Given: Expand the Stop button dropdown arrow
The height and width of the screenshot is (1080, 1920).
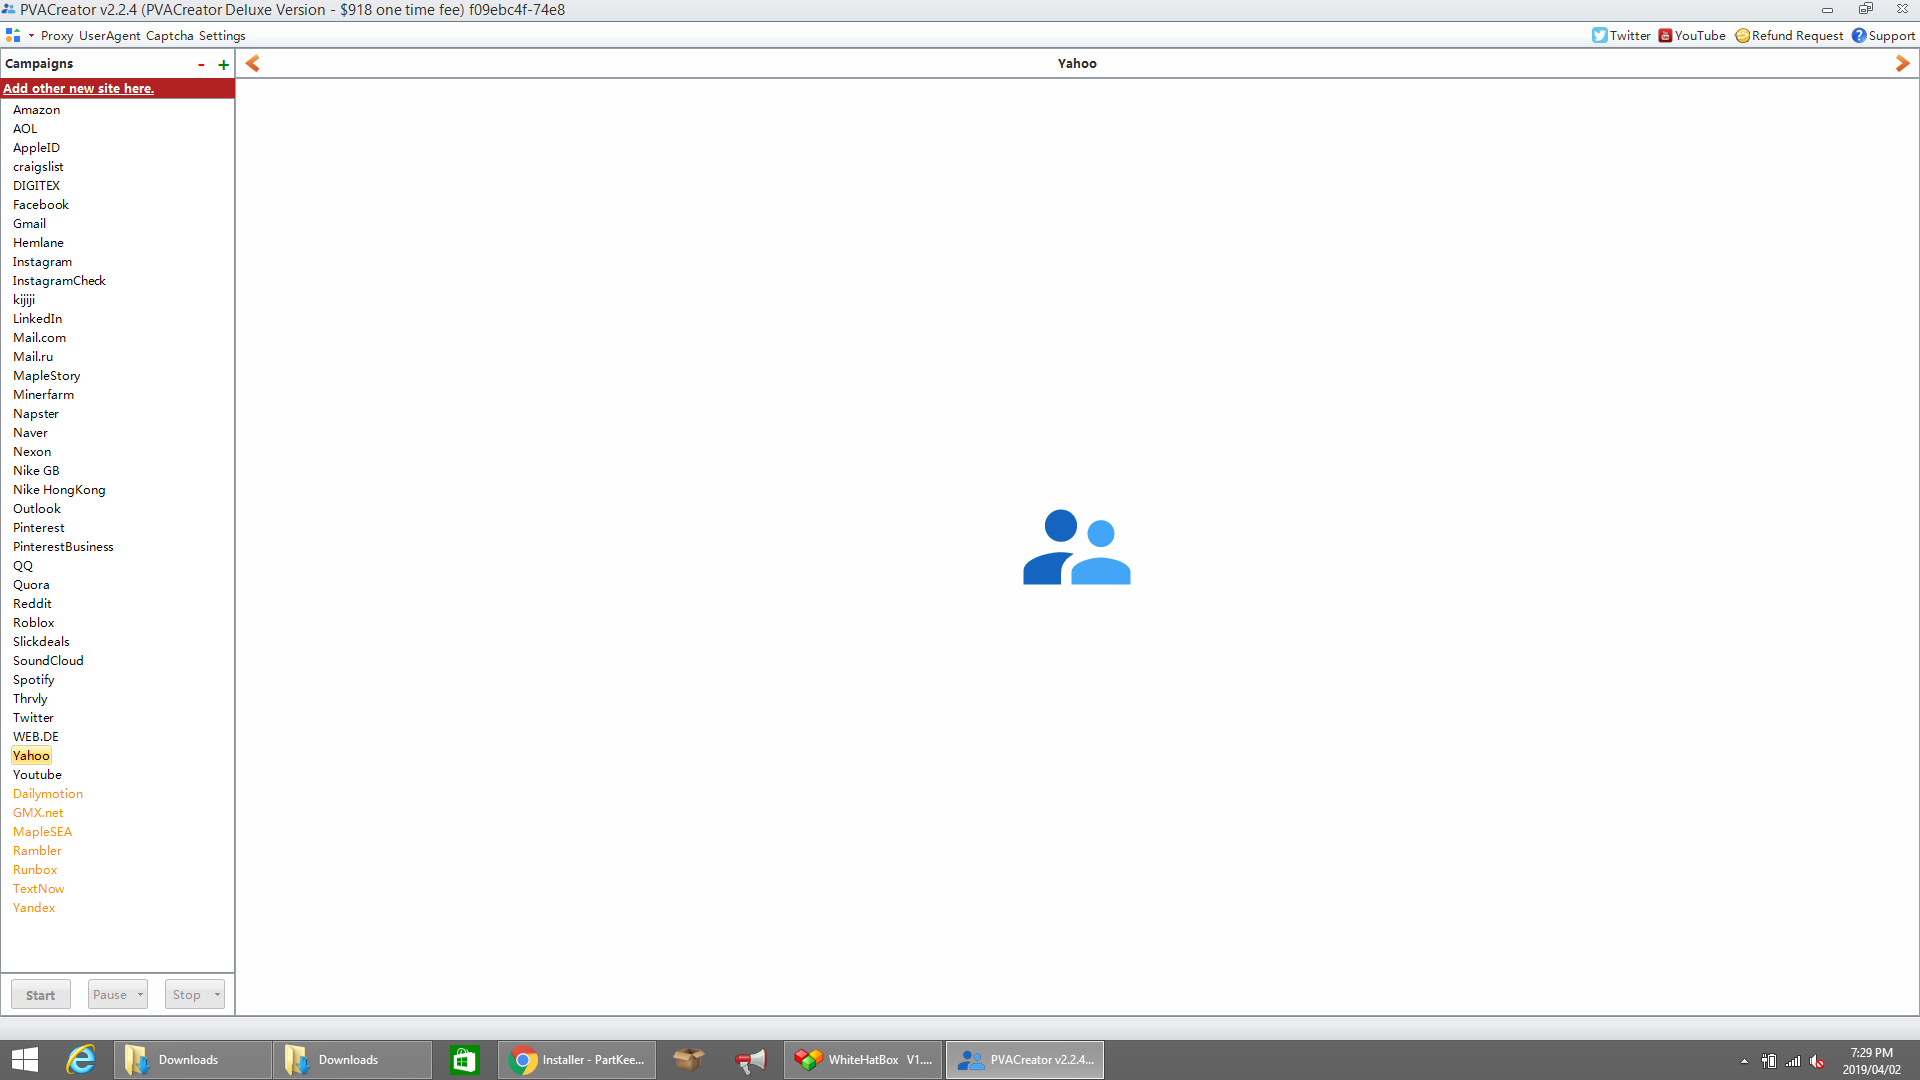Looking at the screenshot, I should [217, 994].
